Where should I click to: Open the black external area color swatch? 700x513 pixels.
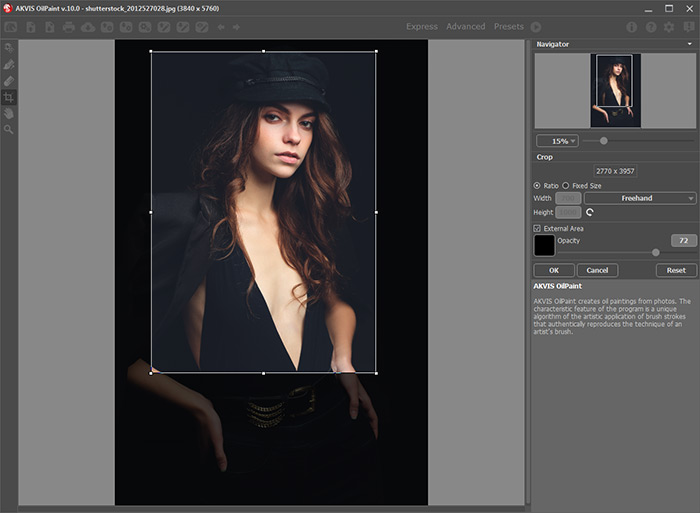(544, 245)
